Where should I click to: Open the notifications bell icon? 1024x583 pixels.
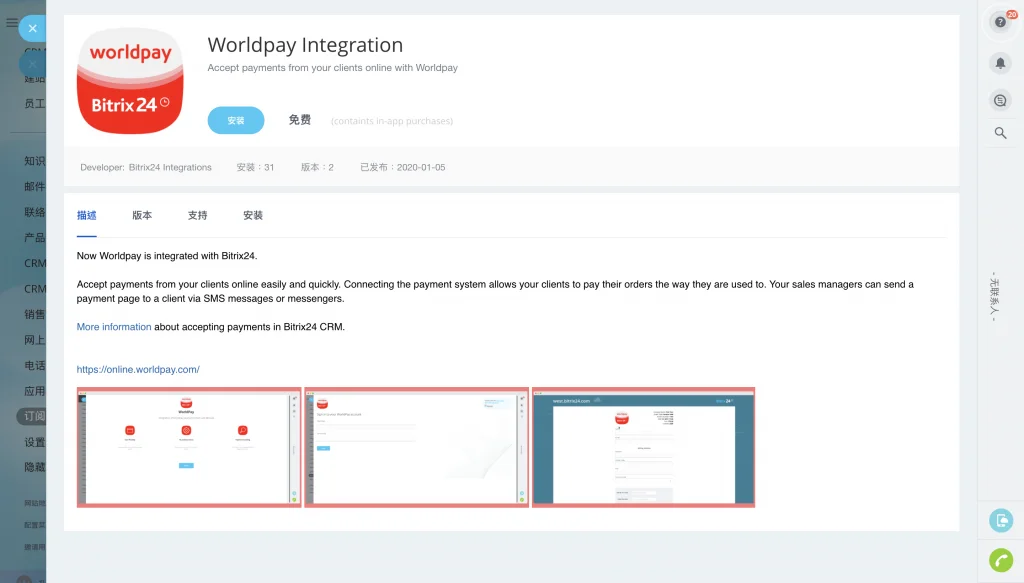pos(1000,63)
